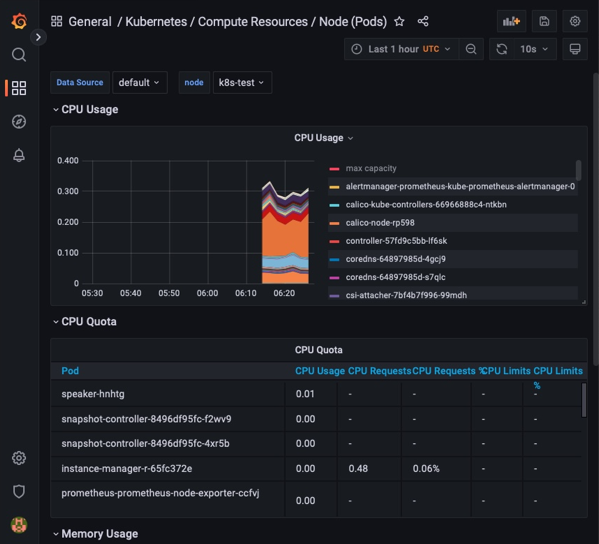Image resolution: width=599 pixels, height=544 pixels.
Task: Open the search dashboards icon
Action: click(x=19, y=55)
